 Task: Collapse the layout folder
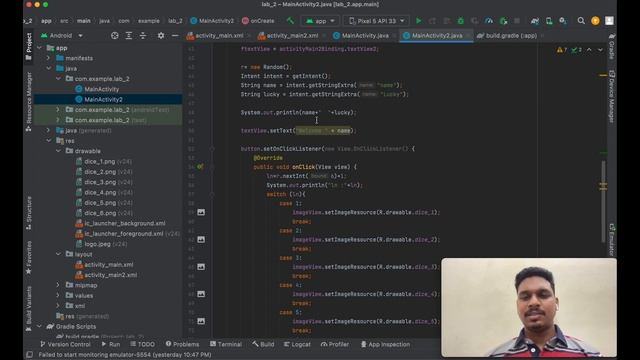click(58, 254)
